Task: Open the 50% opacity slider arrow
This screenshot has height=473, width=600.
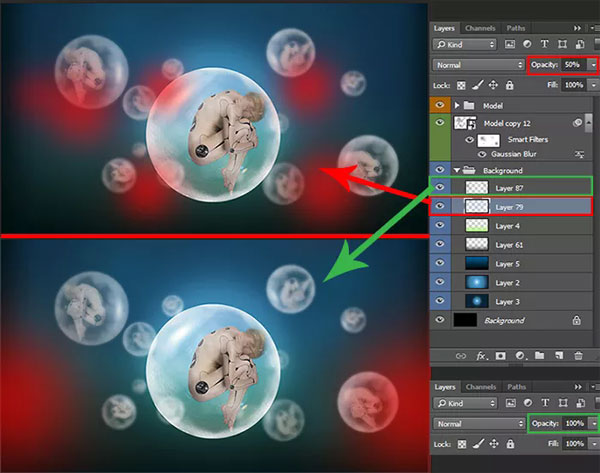Action: coord(593,65)
